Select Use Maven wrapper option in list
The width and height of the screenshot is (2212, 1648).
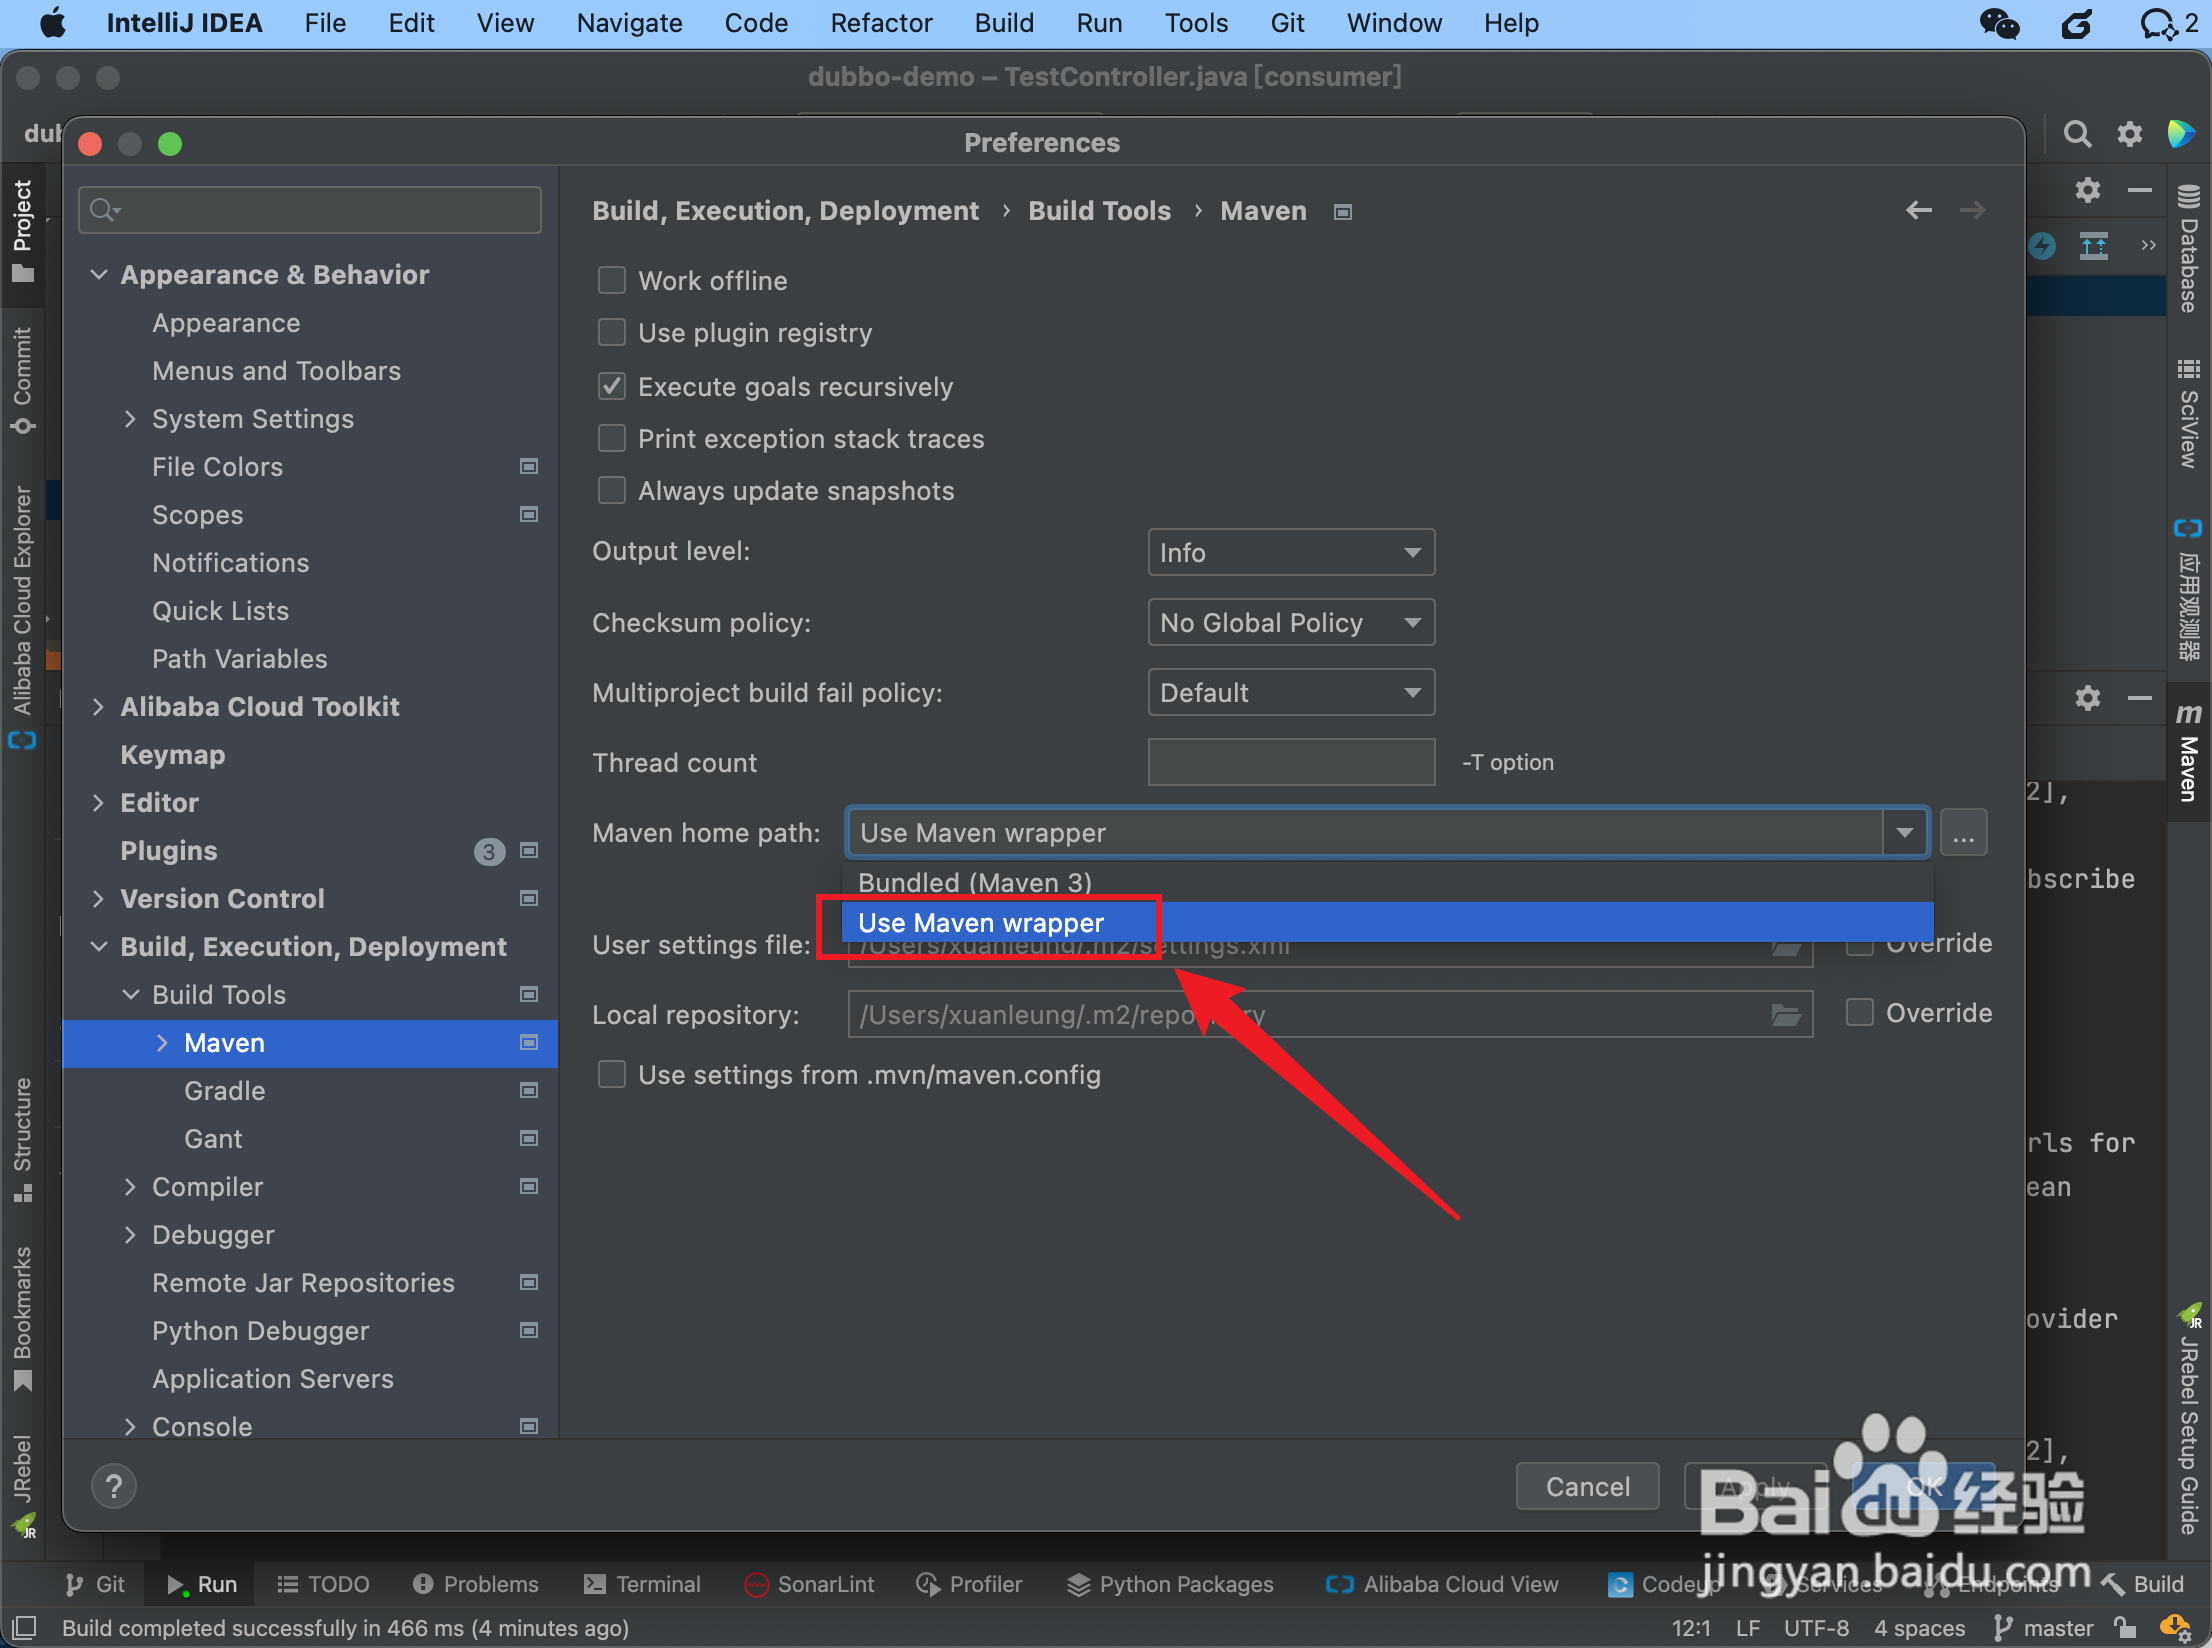coord(1388,922)
